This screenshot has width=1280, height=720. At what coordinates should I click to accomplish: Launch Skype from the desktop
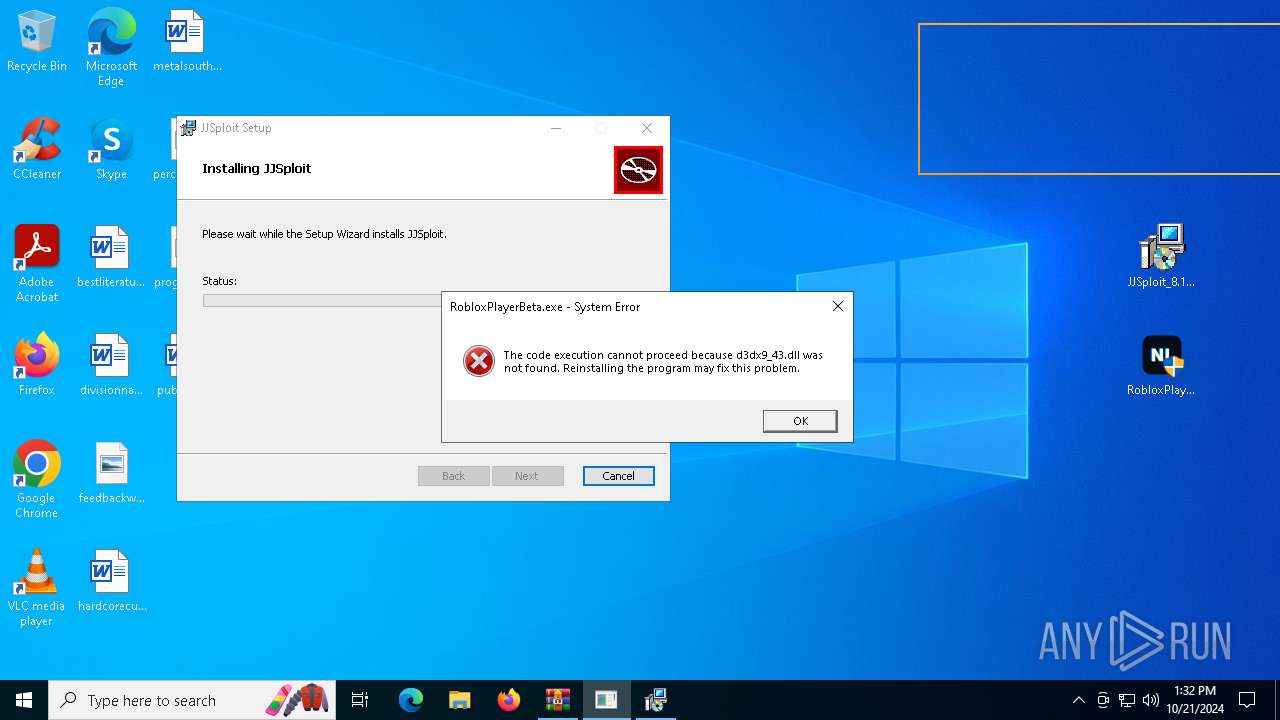point(111,149)
